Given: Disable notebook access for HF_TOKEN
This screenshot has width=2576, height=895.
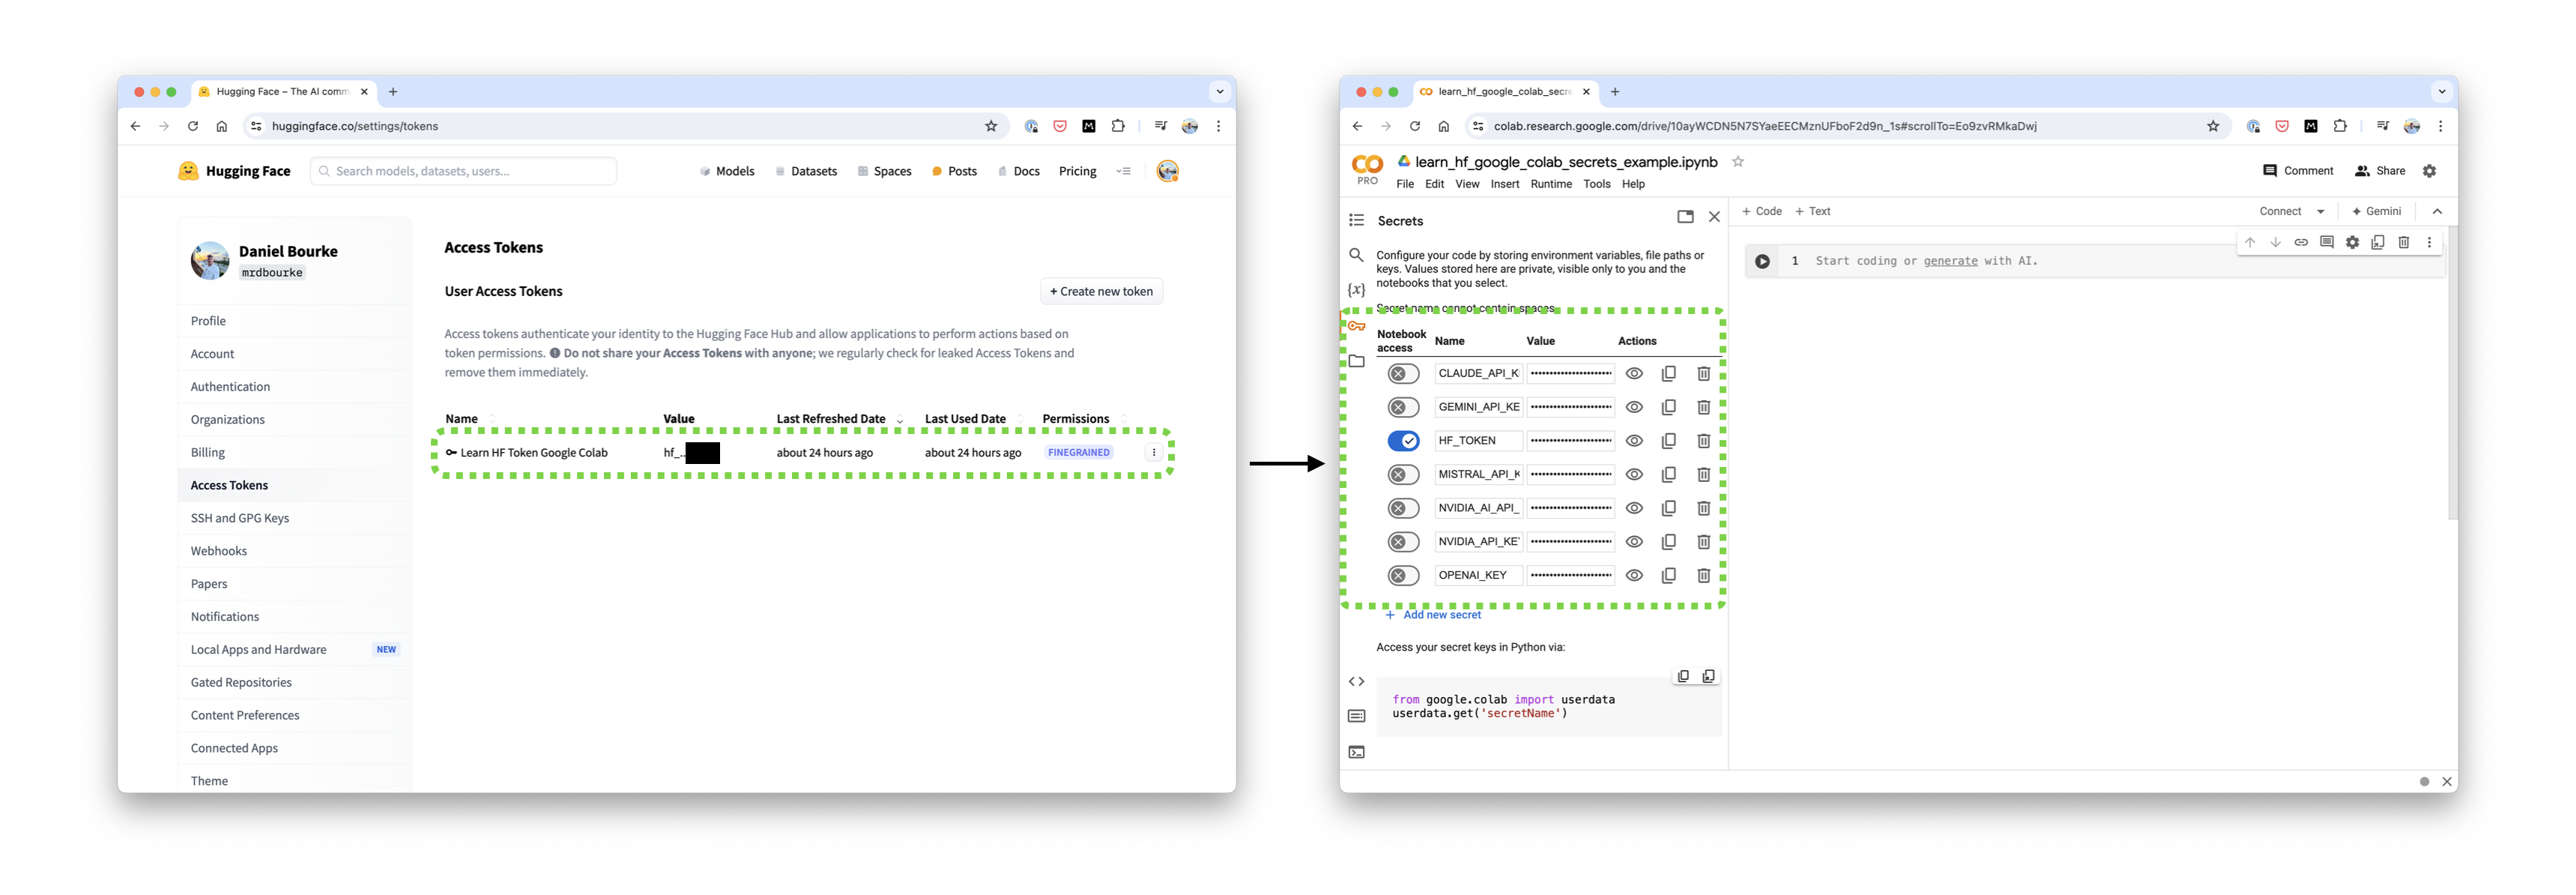Looking at the screenshot, I should 1403,440.
